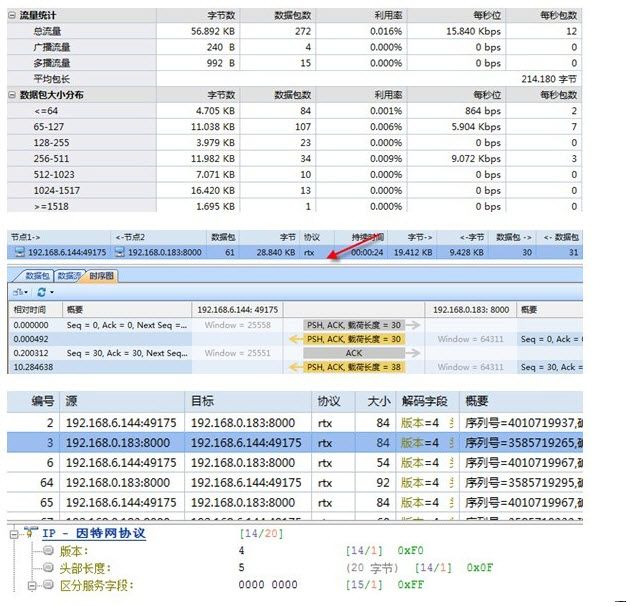Click the grey ACK bar at 0.200312
Viewport: 630px width, 606px height.
354,353
